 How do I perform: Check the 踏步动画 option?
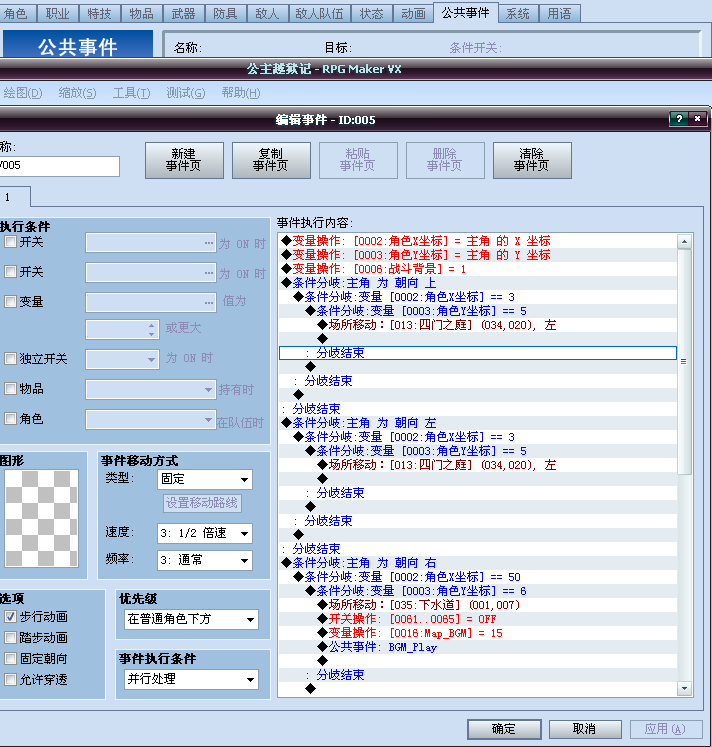(10, 637)
